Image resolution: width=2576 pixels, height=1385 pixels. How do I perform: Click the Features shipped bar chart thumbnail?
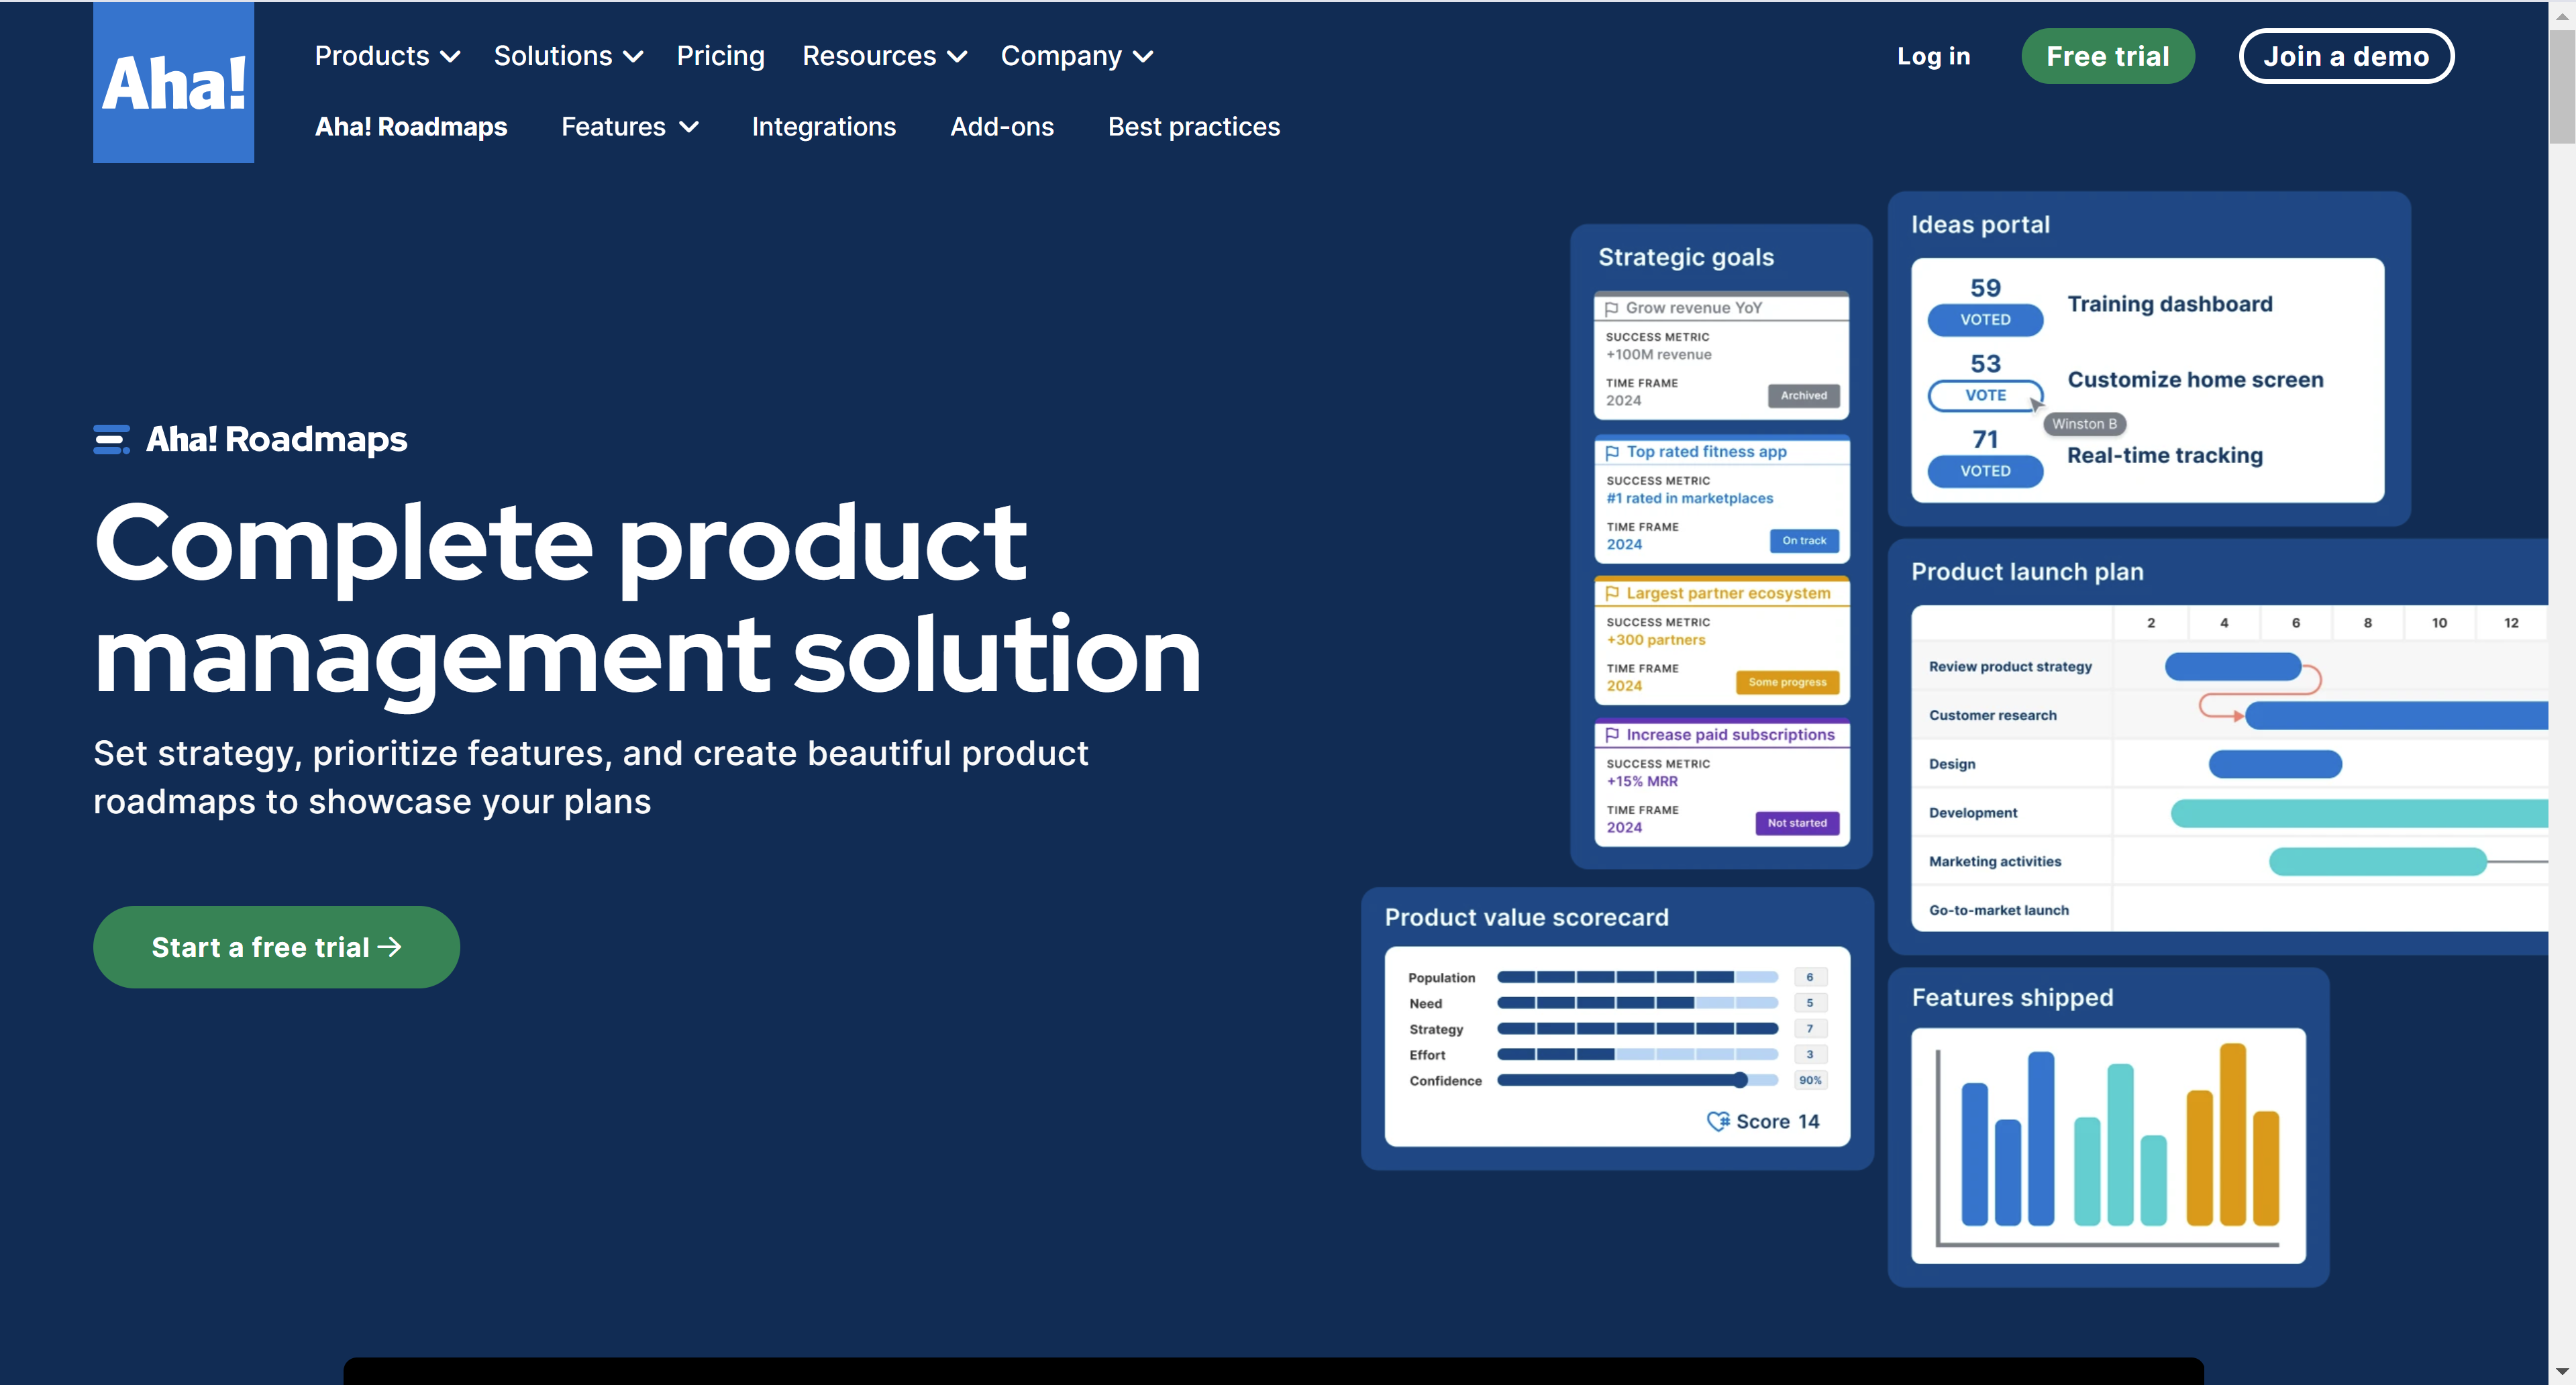coord(2107,1145)
